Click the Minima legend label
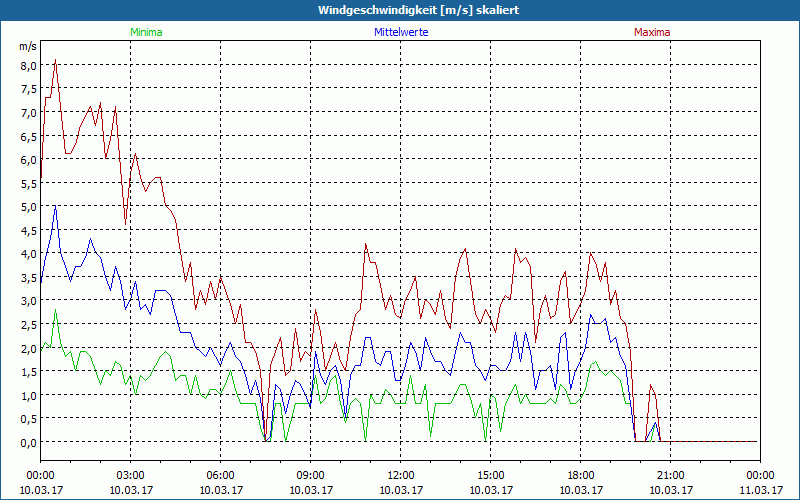This screenshot has width=800, height=500. 146,32
